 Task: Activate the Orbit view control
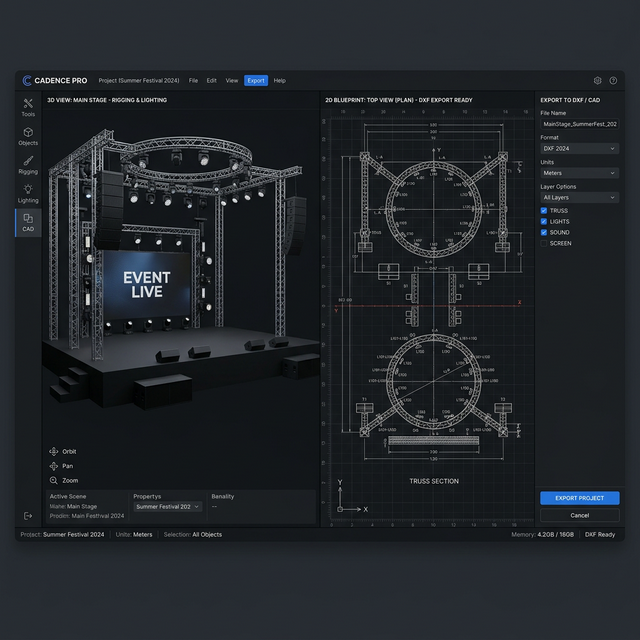62,451
